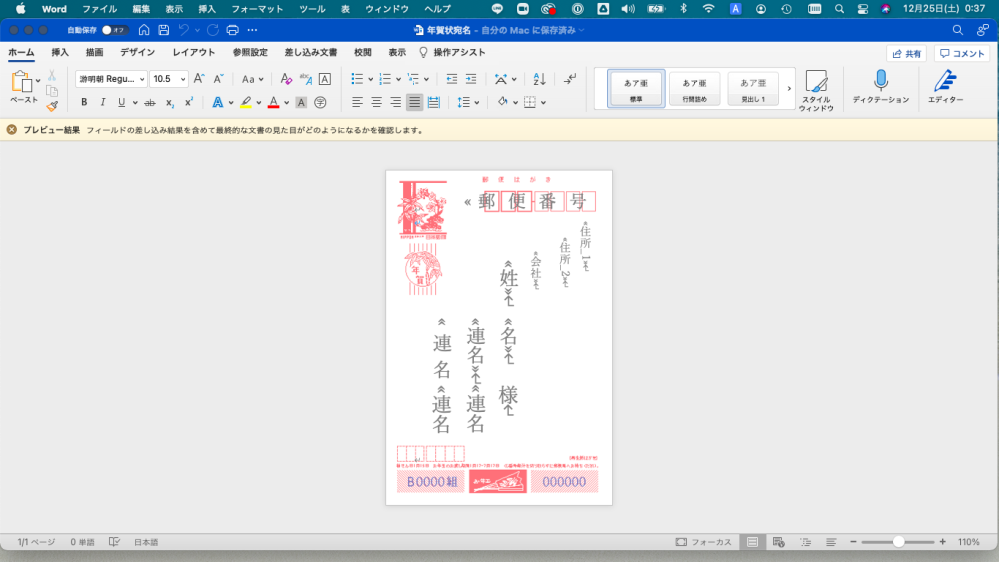This screenshot has height=562, width=999.
Task: Switch to Print Layout view in the status bar
Action: (x=752, y=542)
